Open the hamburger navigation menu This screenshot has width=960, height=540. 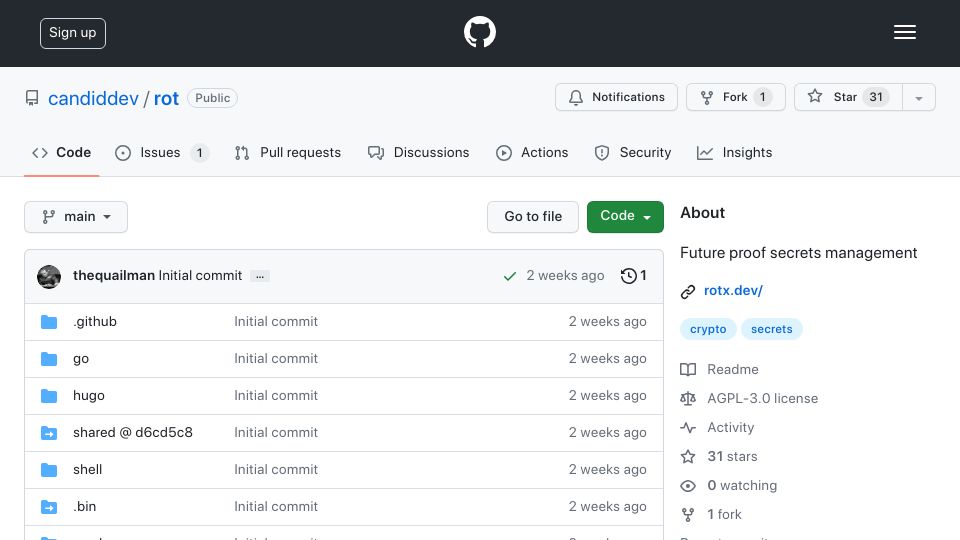tap(904, 32)
